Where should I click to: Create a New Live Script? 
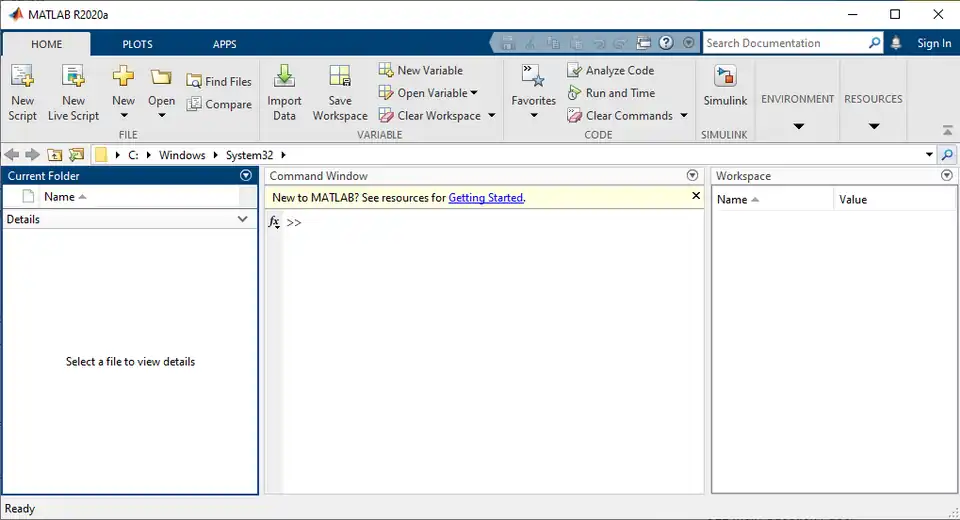[73, 77]
